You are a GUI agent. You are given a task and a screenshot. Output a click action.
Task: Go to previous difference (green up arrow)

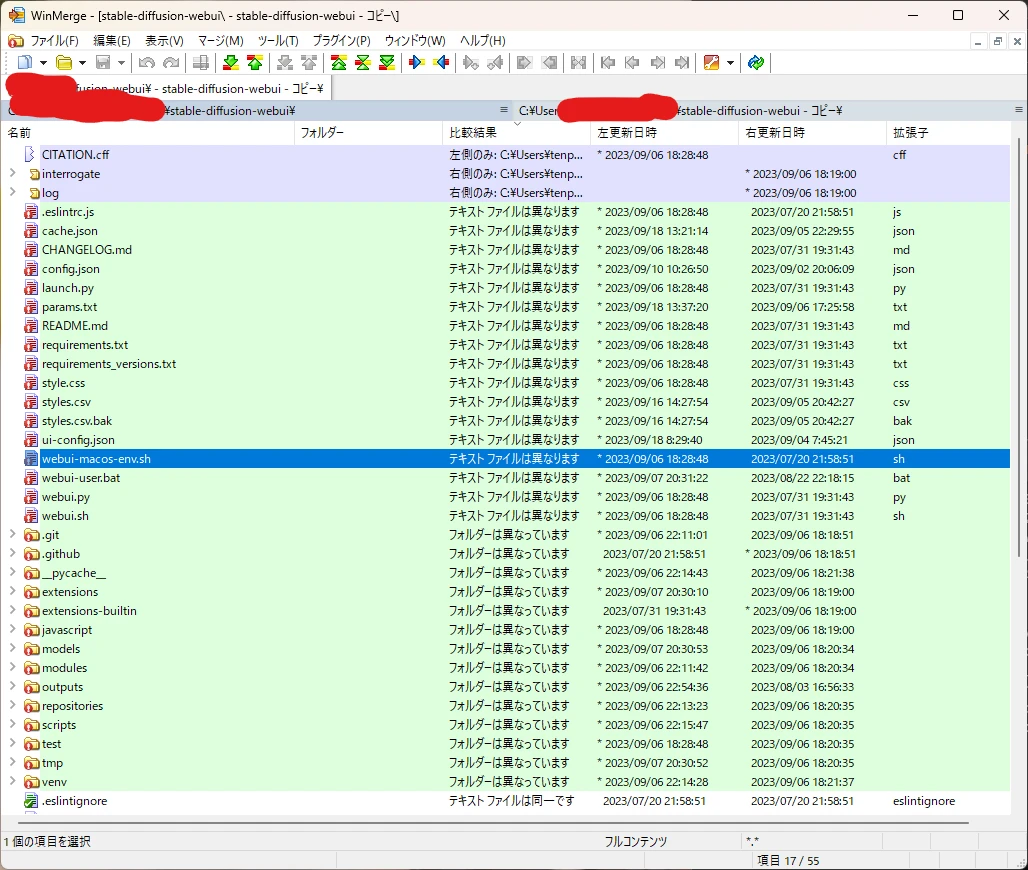255,63
